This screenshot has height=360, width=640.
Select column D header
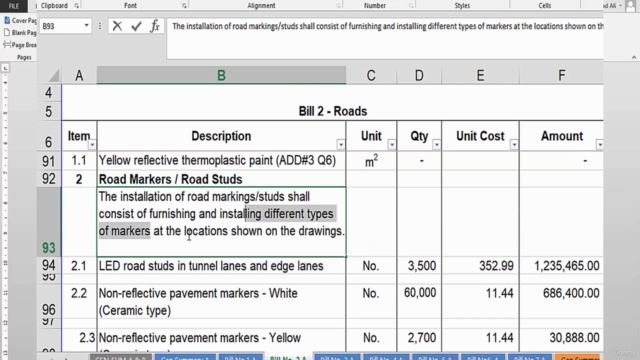tap(419, 76)
